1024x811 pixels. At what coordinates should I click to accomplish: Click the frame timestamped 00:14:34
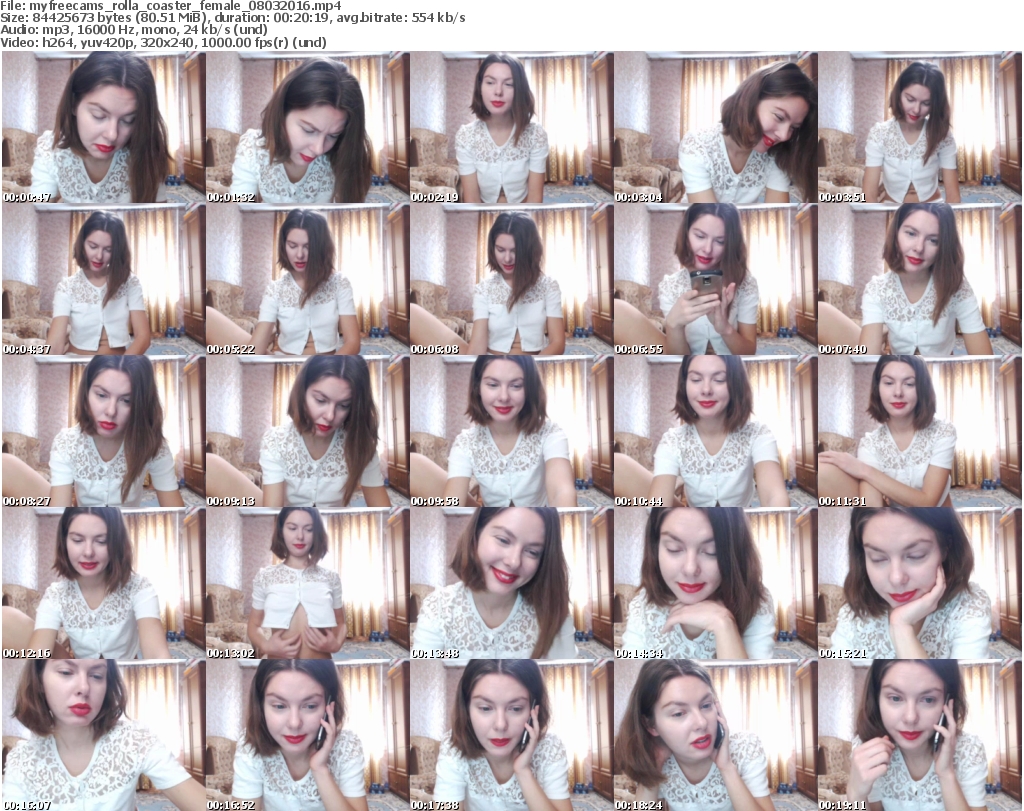tap(716, 584)
